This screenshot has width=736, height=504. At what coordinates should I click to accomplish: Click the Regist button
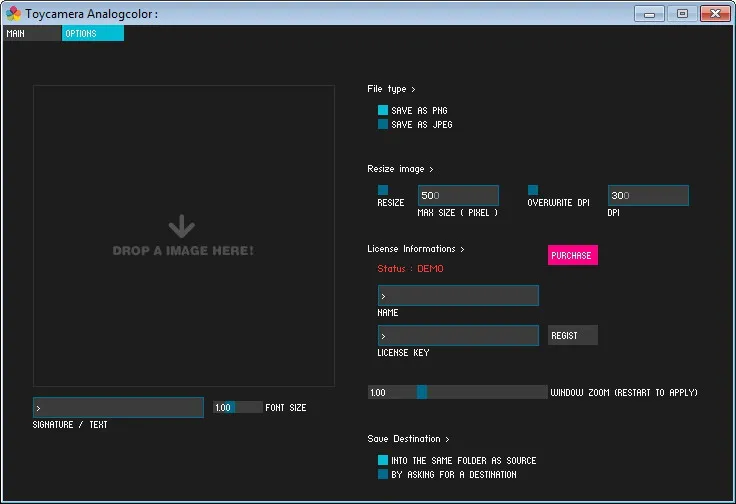pyautogui.click(x=573, y=335)
